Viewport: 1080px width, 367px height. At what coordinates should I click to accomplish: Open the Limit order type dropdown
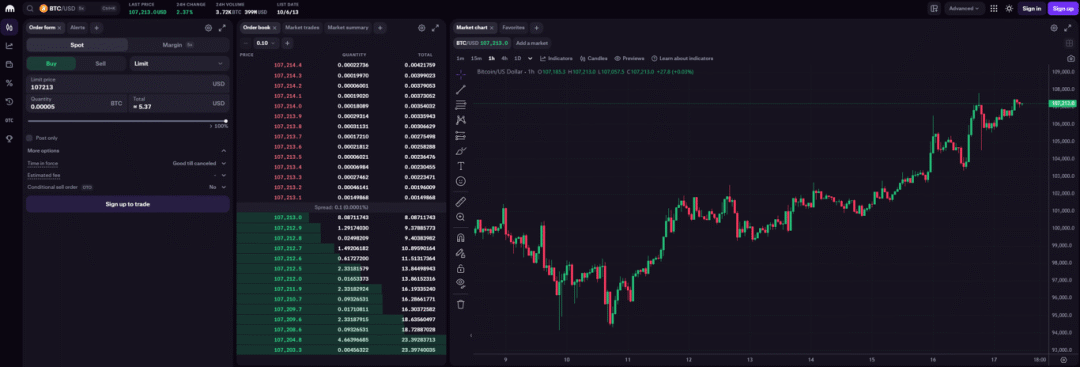[180, 63]
